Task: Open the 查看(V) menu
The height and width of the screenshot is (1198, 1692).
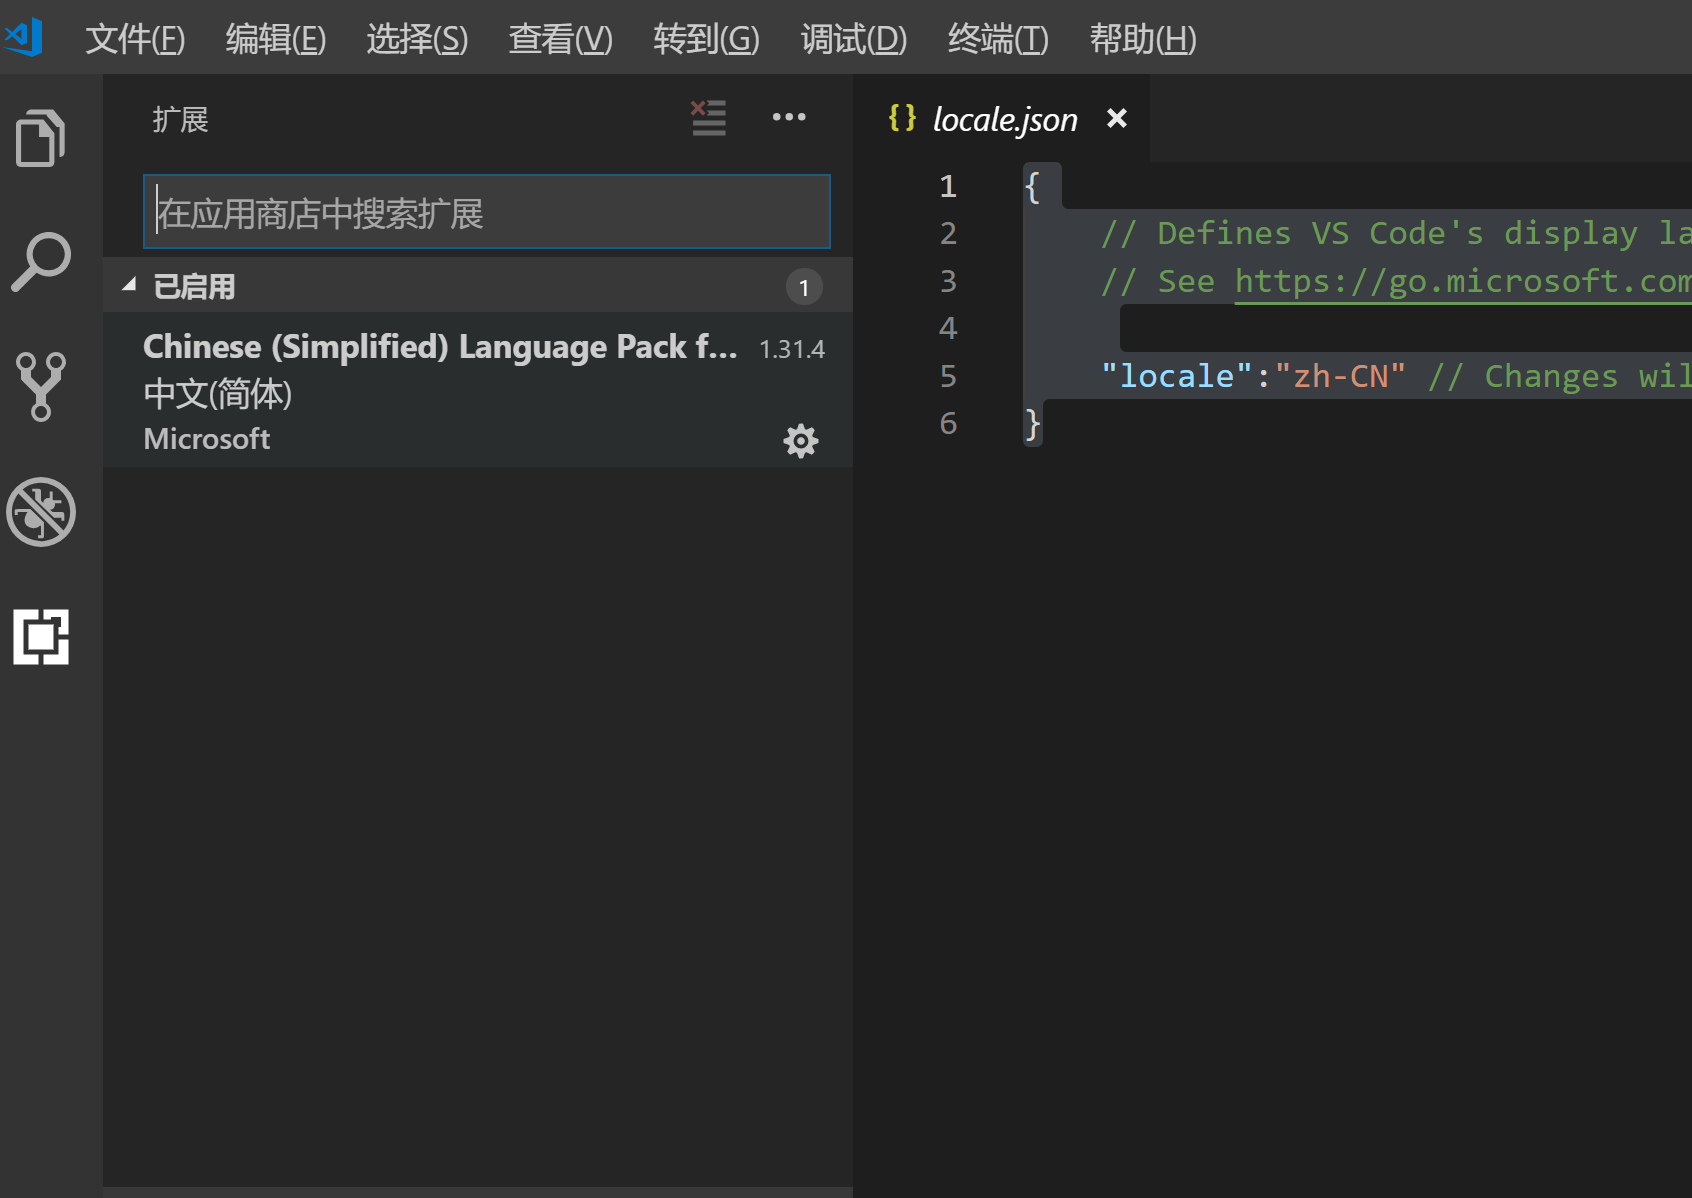Action: coord(560,39)
